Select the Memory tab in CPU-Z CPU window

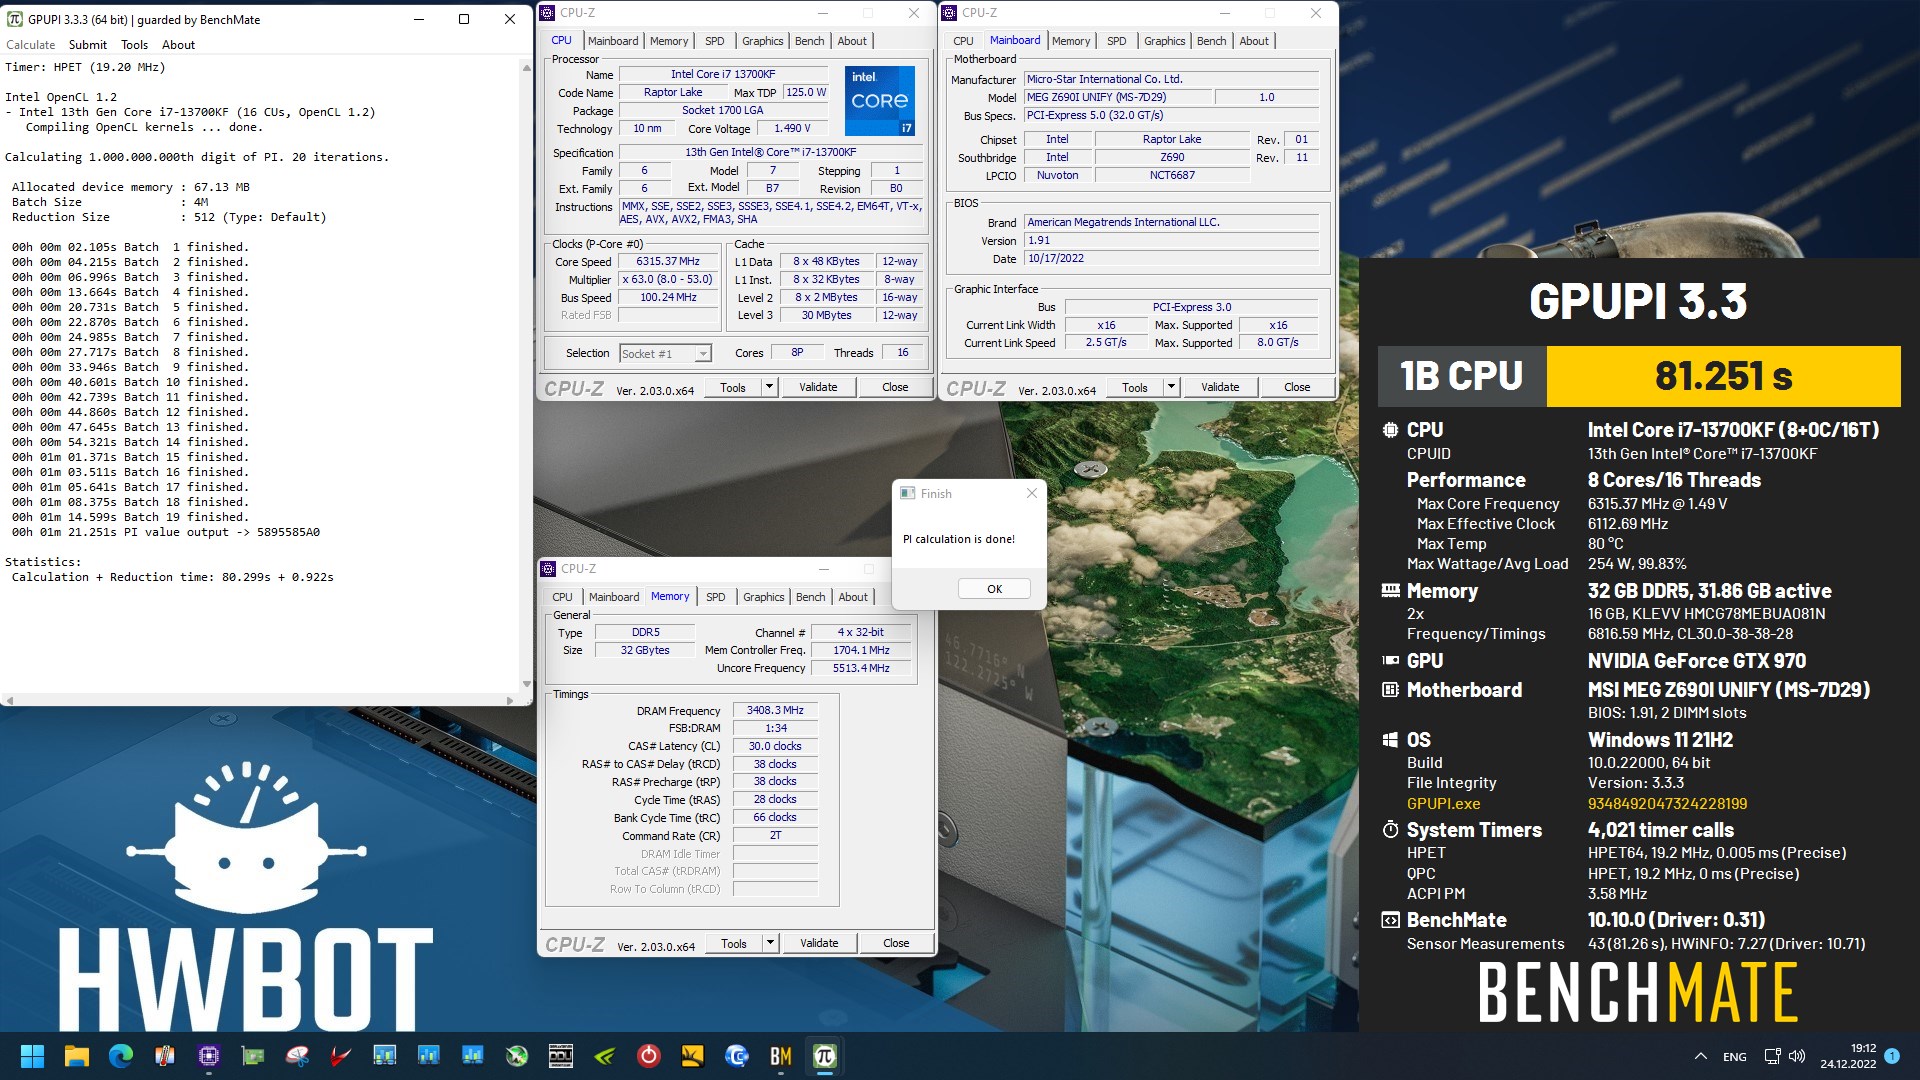tap(669, 41)
